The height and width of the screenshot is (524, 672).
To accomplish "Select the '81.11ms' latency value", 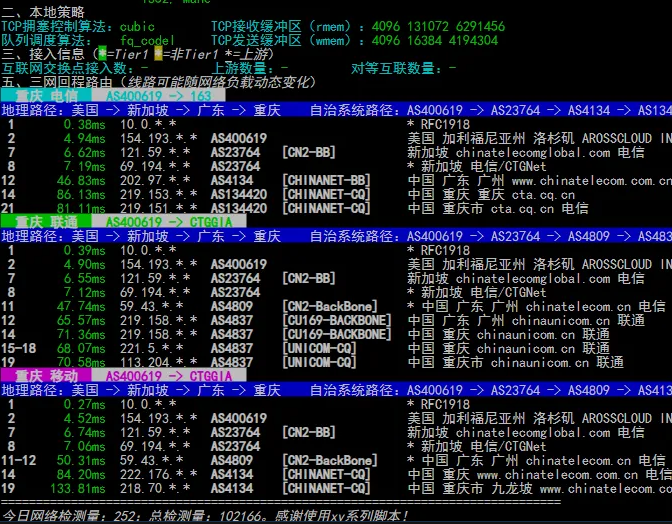I will tap(81, 209).
